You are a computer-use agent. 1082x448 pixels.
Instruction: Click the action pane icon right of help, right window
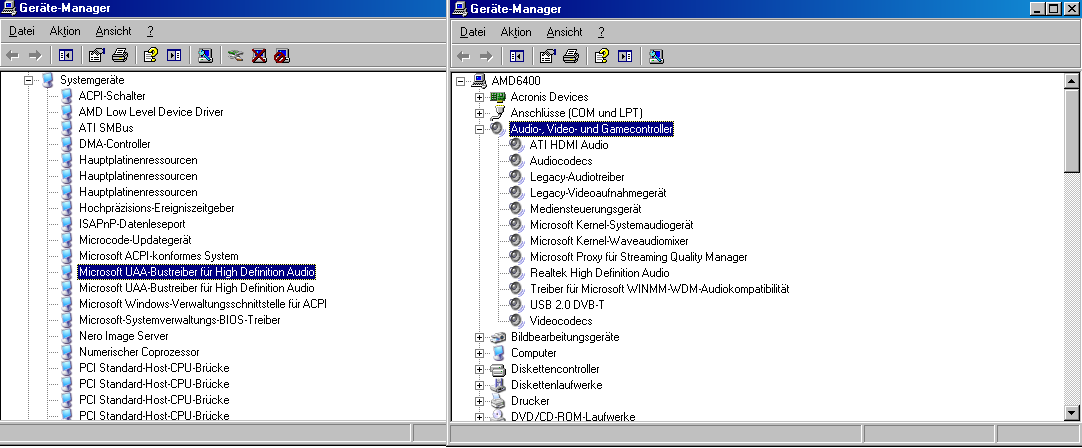click(x=625, y=56)
